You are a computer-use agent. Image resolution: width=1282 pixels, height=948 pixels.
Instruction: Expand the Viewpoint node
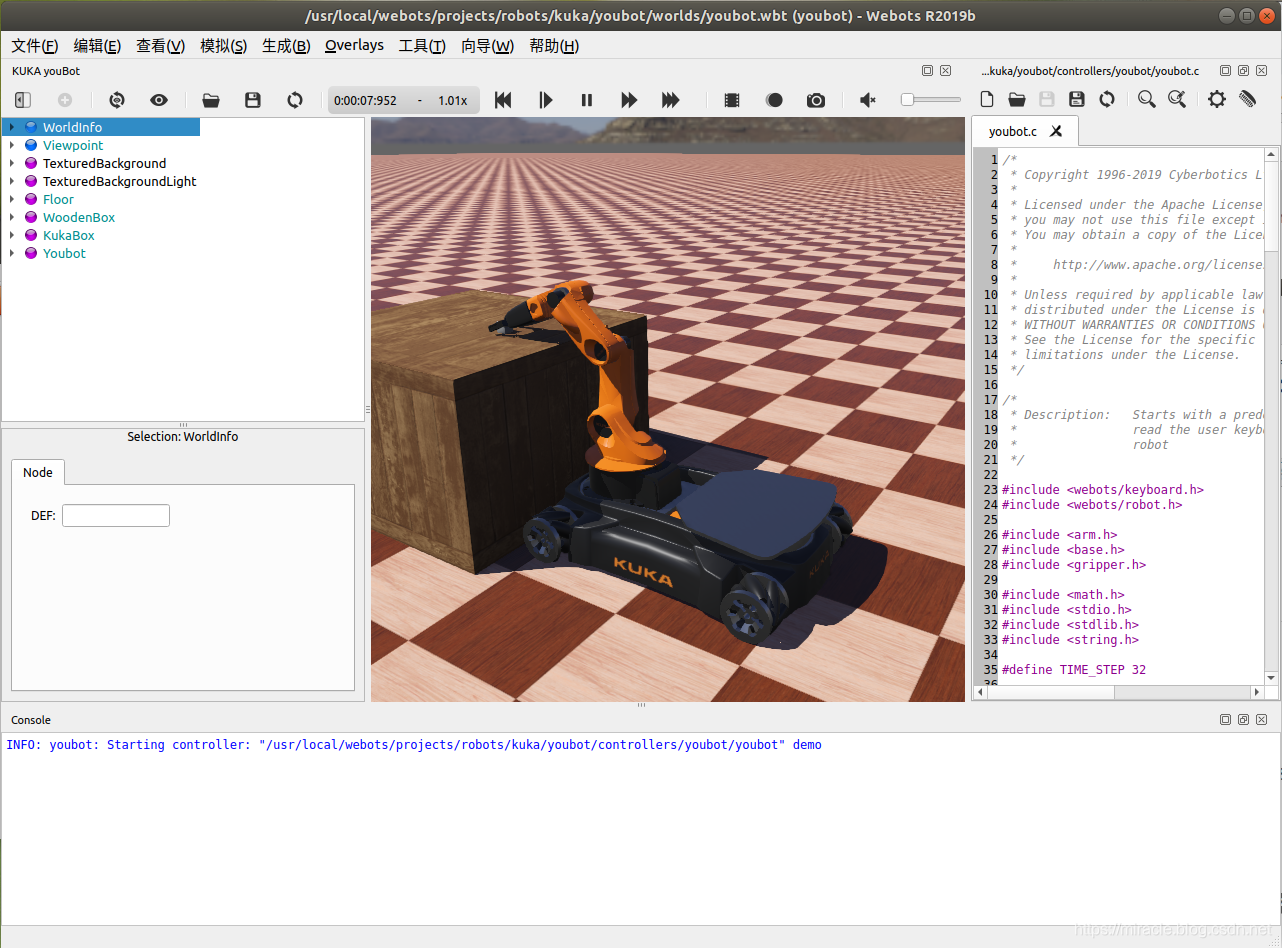coord(11,145)
